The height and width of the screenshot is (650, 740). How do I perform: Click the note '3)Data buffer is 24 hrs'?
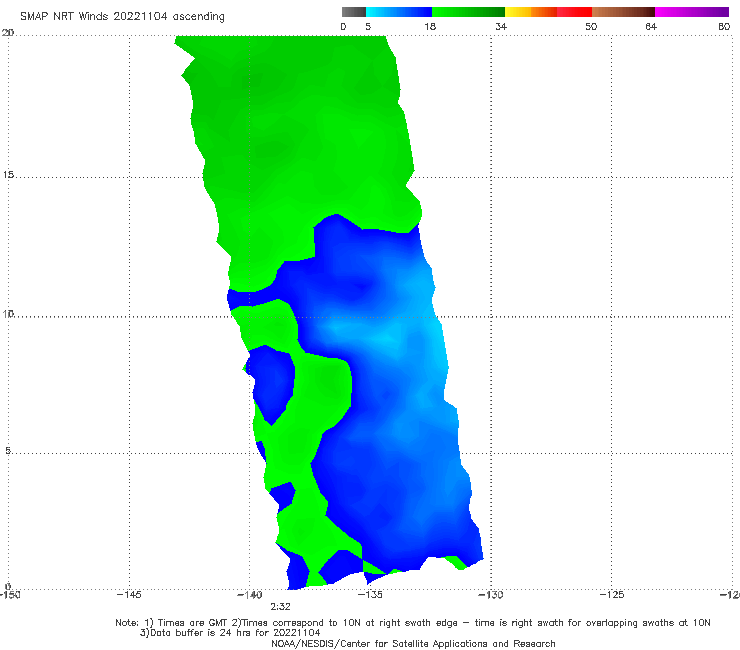pyautogui.click(x=230, y=633)
